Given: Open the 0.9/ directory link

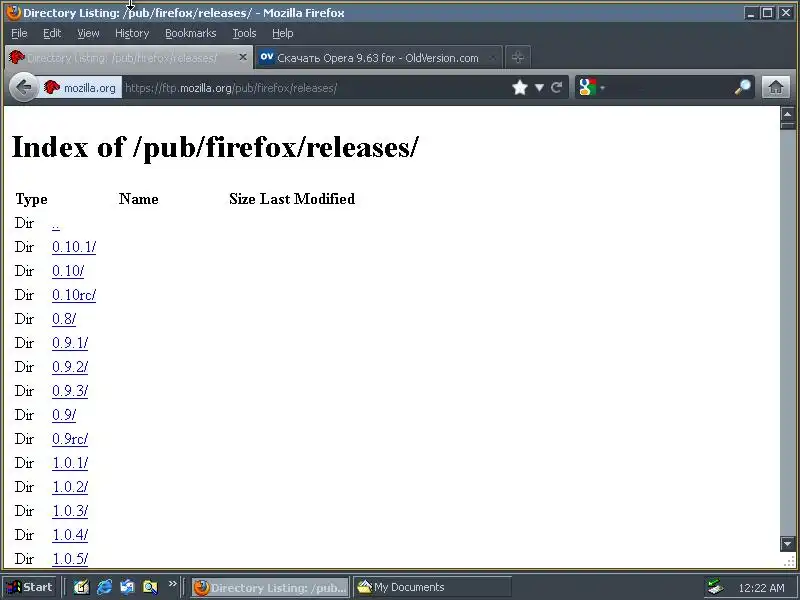Looking at the screenshot, I should pyautogui.click(x=64, y=415).
